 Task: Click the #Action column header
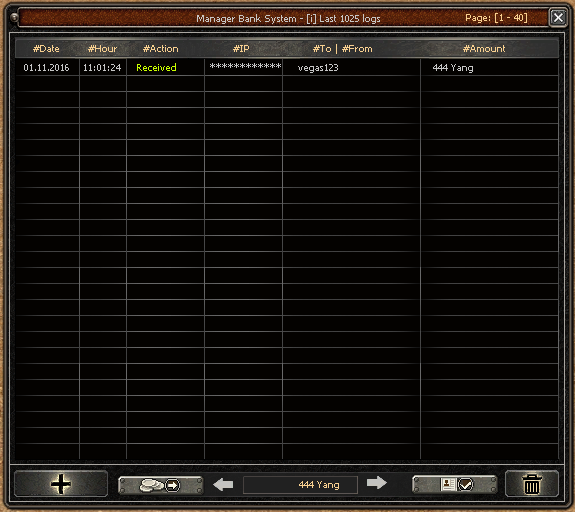161,49
